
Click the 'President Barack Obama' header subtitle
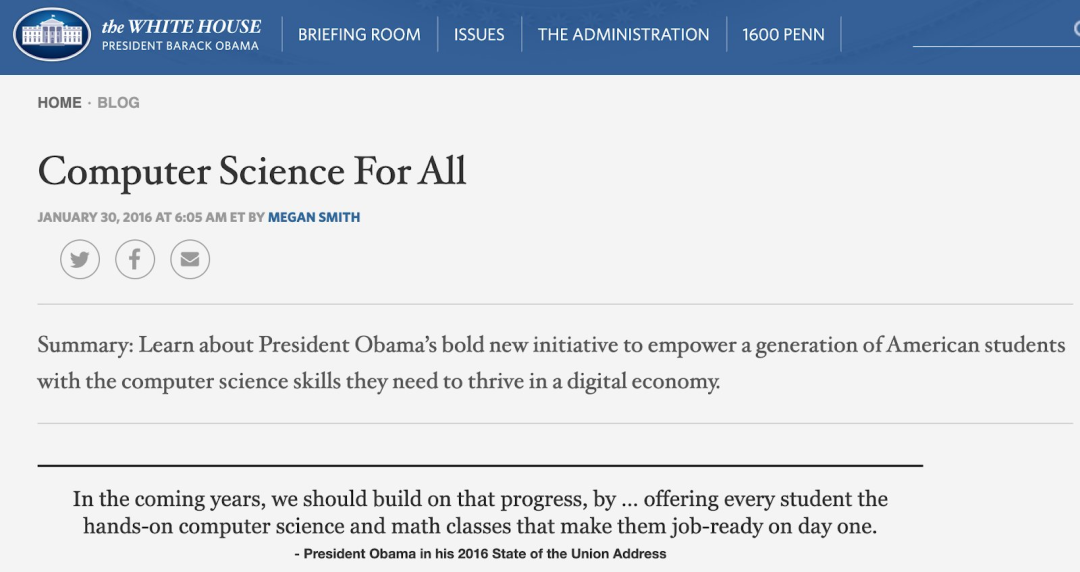coord(180,46)
